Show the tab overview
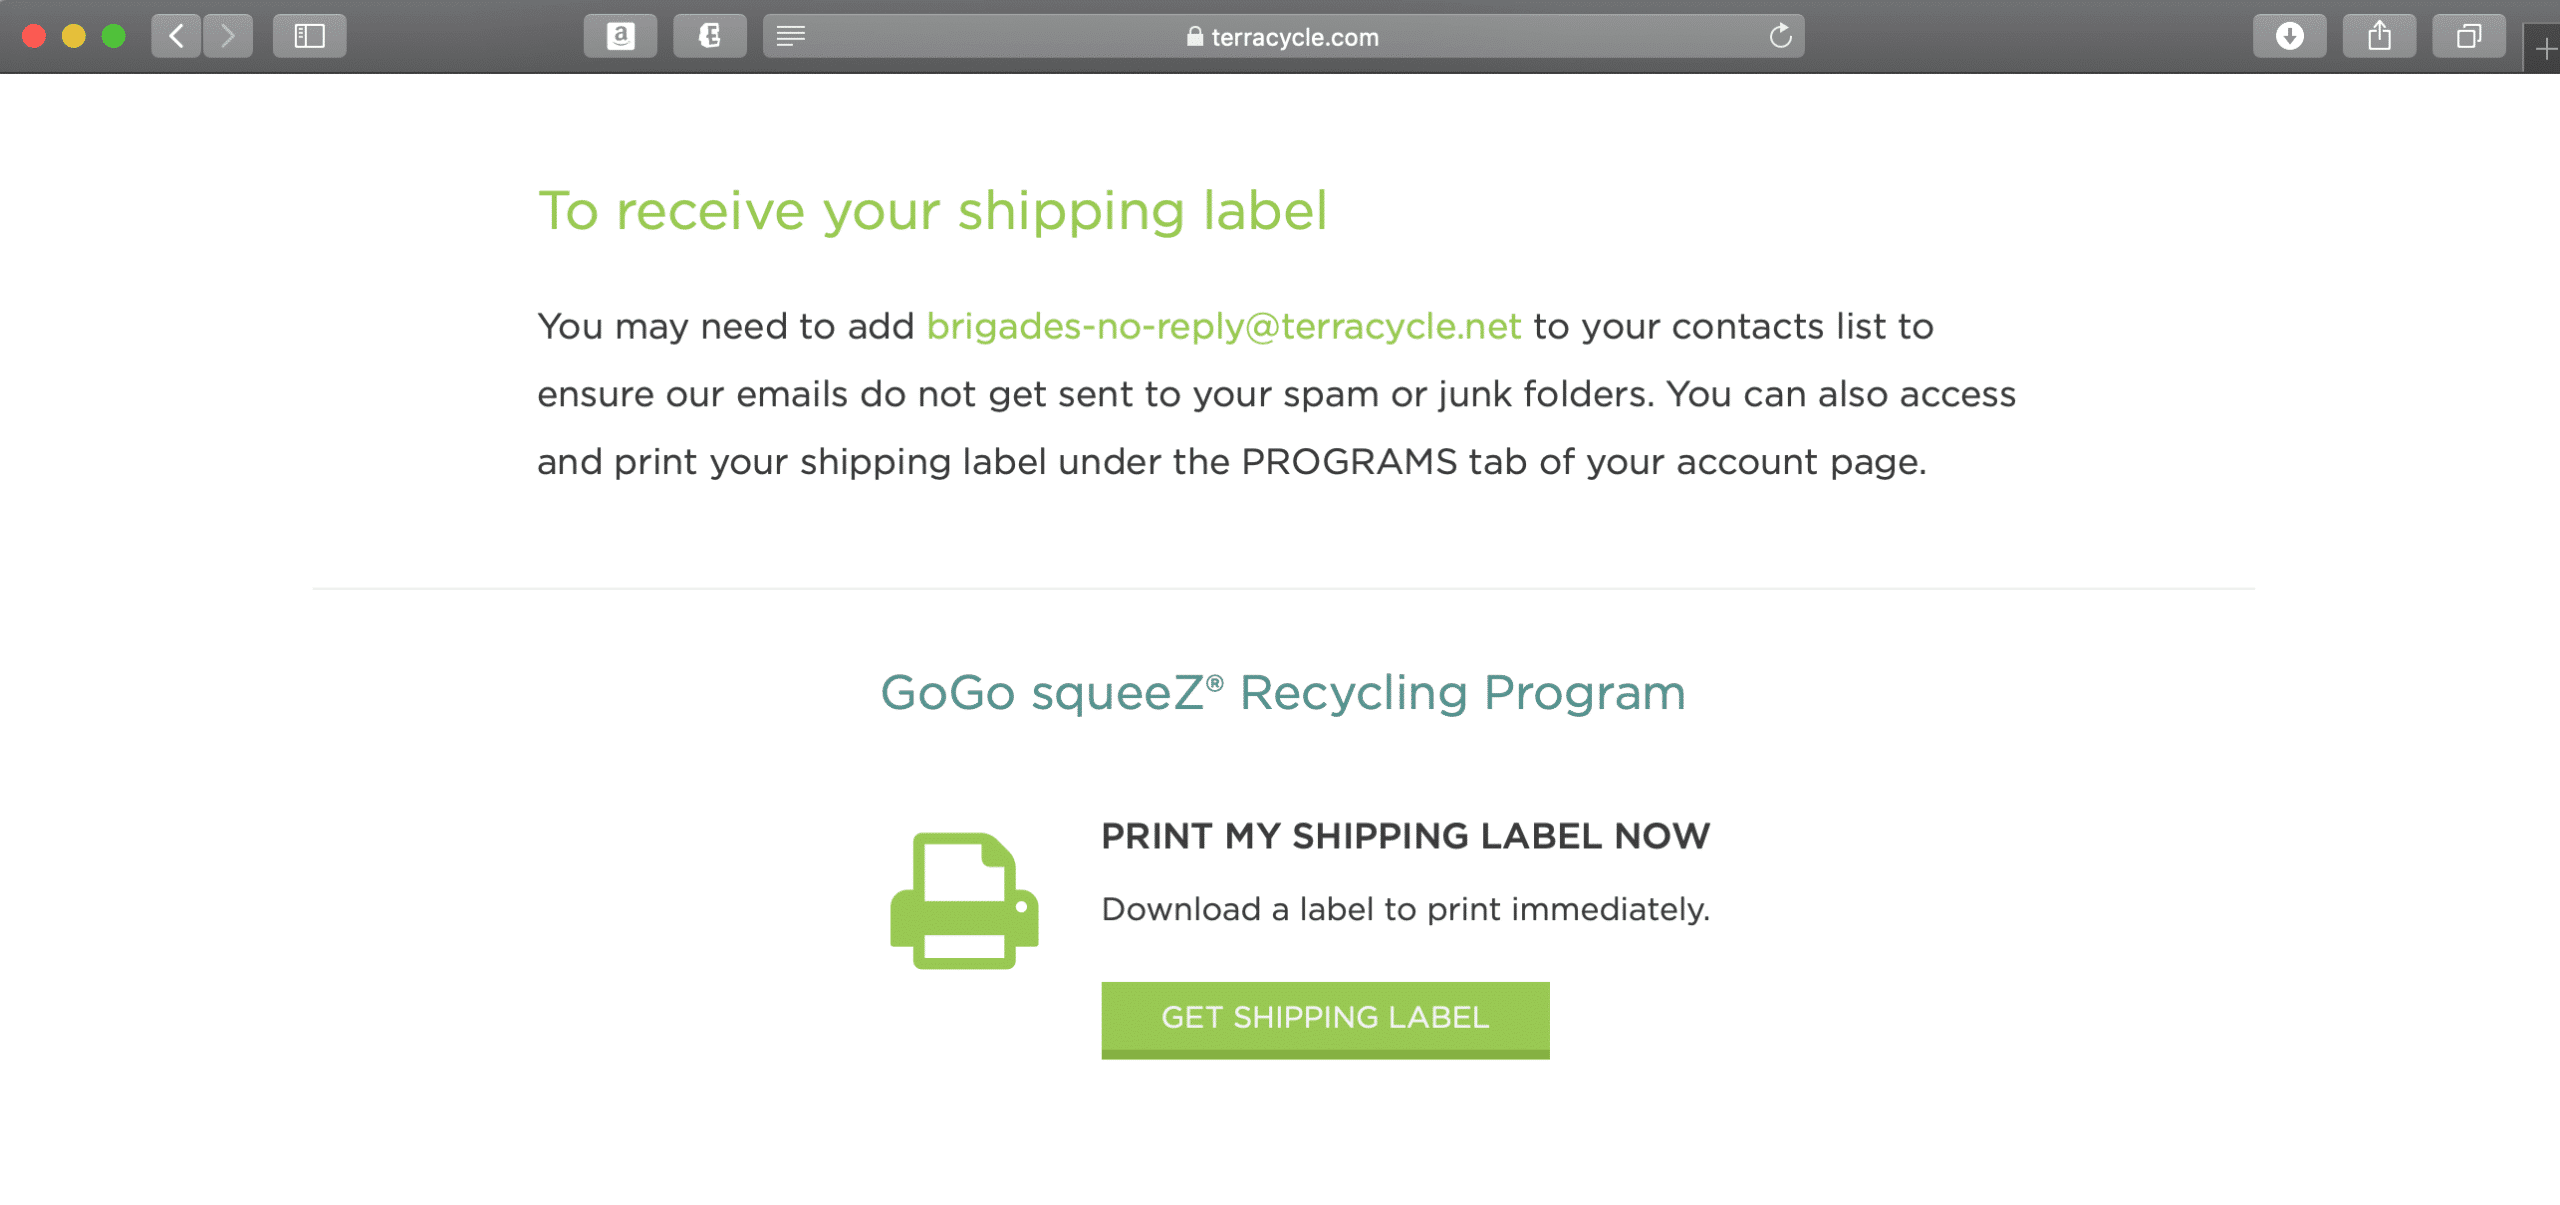This screenshot has width=2560, height=1205. point(2468,37)
